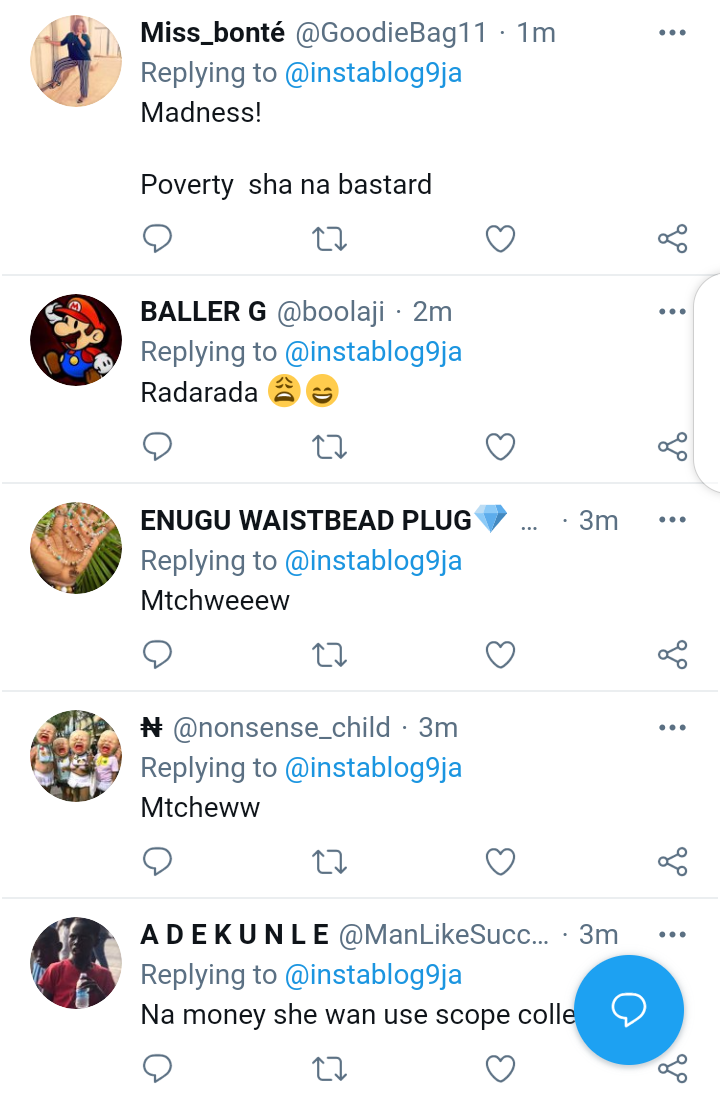
Task: Open the @nonsense_child profile handle
Action: [x=282, y=728]
